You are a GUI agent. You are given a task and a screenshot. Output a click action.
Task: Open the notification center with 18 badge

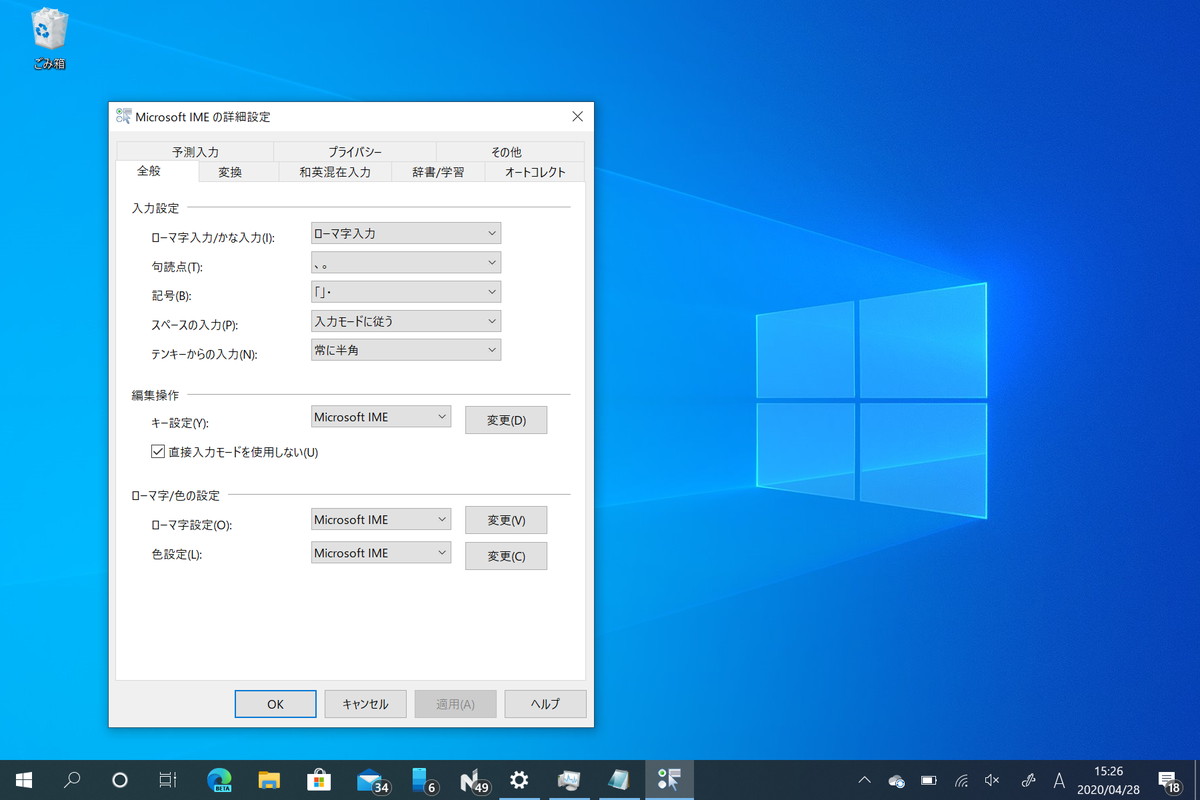click(x=1167, y=779)
